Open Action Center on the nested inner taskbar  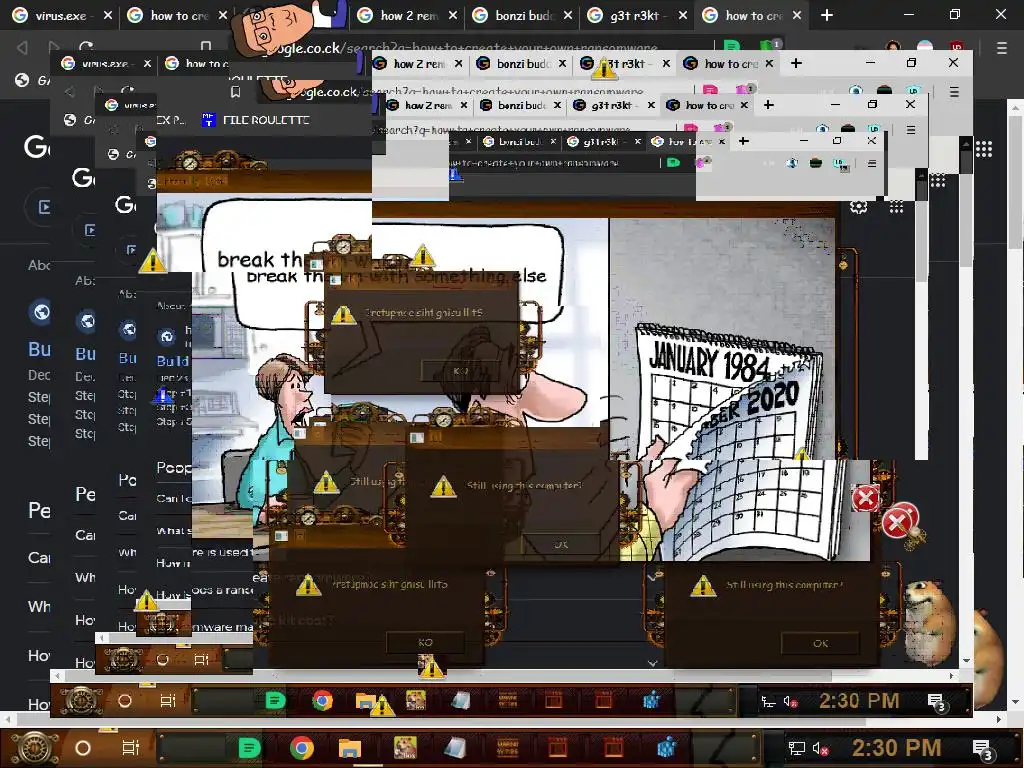(x=937, y=702)
